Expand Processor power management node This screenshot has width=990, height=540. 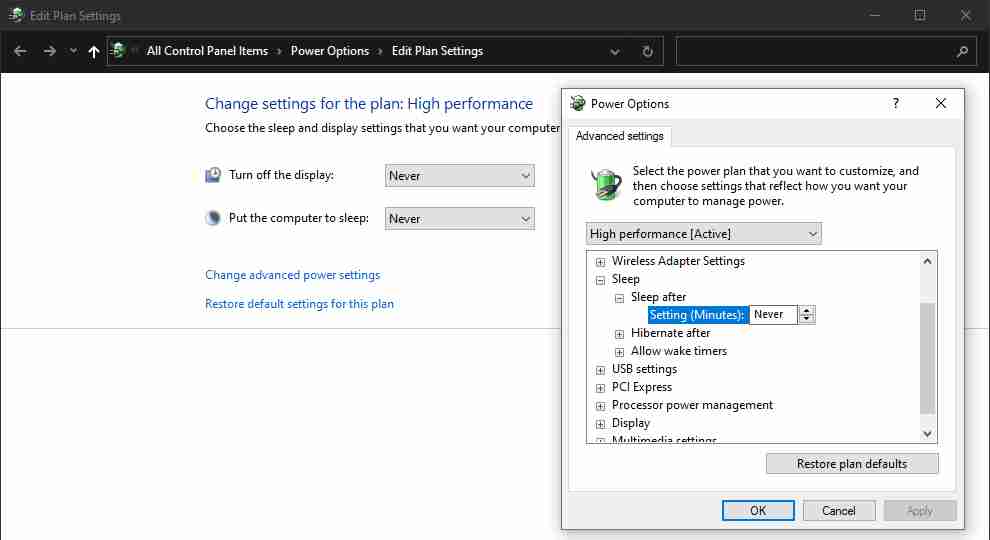point(600,406)
